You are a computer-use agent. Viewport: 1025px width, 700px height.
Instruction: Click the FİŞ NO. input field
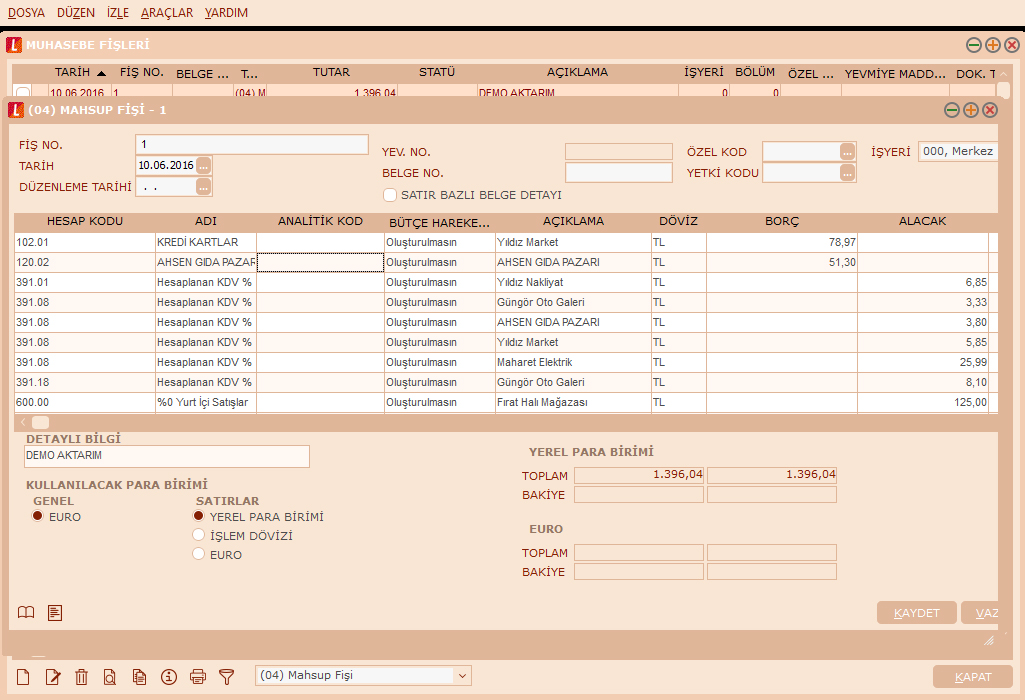[252, 144]
